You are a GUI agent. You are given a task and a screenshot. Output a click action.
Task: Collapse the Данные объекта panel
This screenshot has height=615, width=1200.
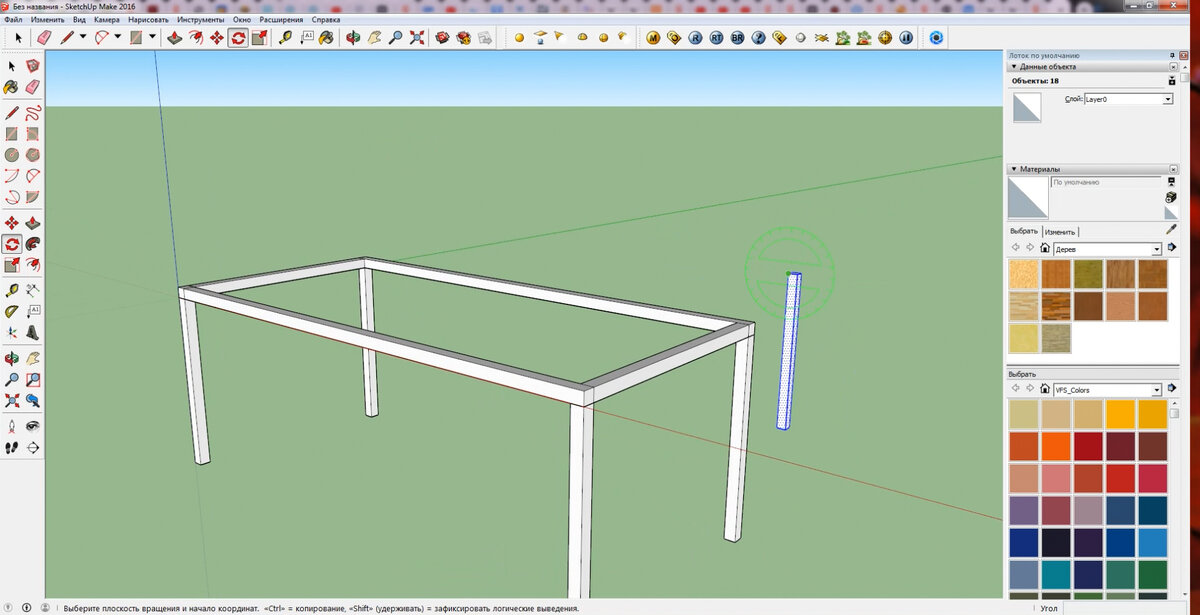(1014, 67)
